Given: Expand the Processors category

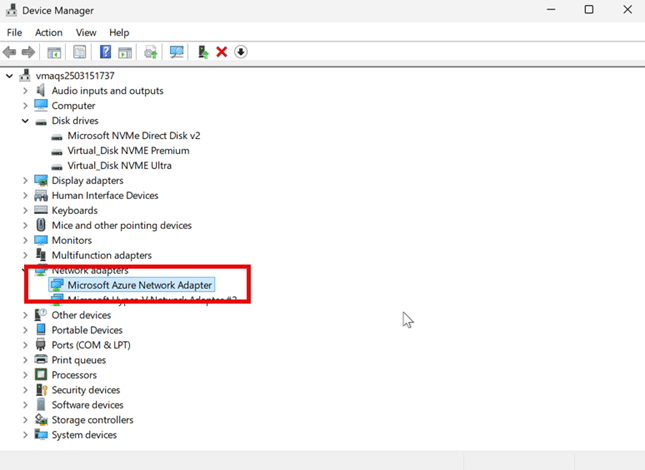Looking at the screenshot, I should coord(26,375).
